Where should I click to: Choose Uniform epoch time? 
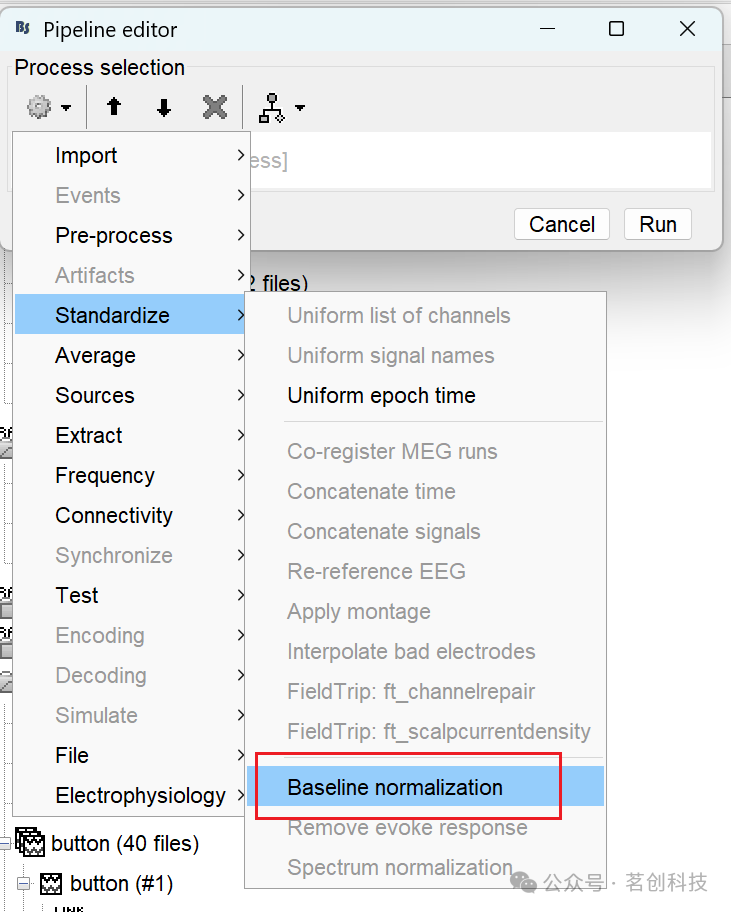coord(426,396)
